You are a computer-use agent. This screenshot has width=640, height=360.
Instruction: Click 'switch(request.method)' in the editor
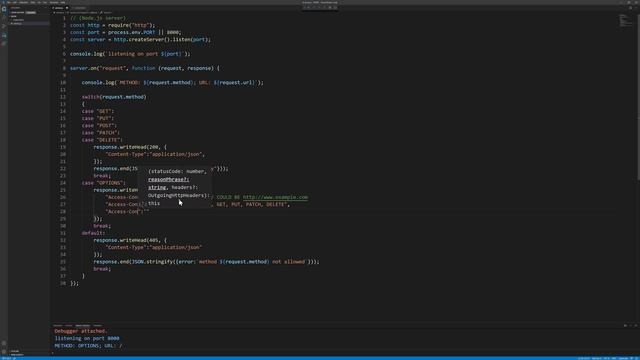(114, 97)
